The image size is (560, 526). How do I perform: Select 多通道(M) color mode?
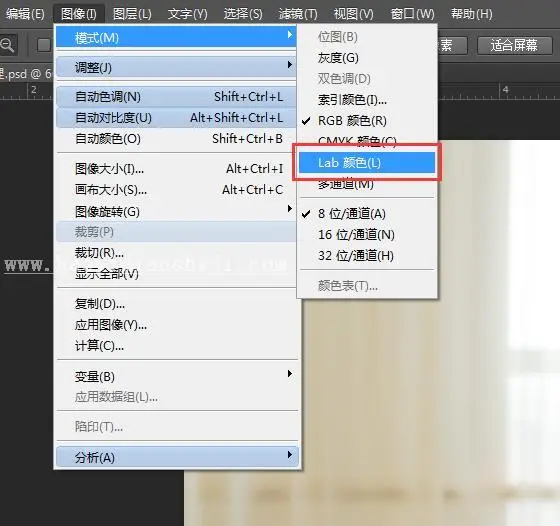tap(367, 185)
